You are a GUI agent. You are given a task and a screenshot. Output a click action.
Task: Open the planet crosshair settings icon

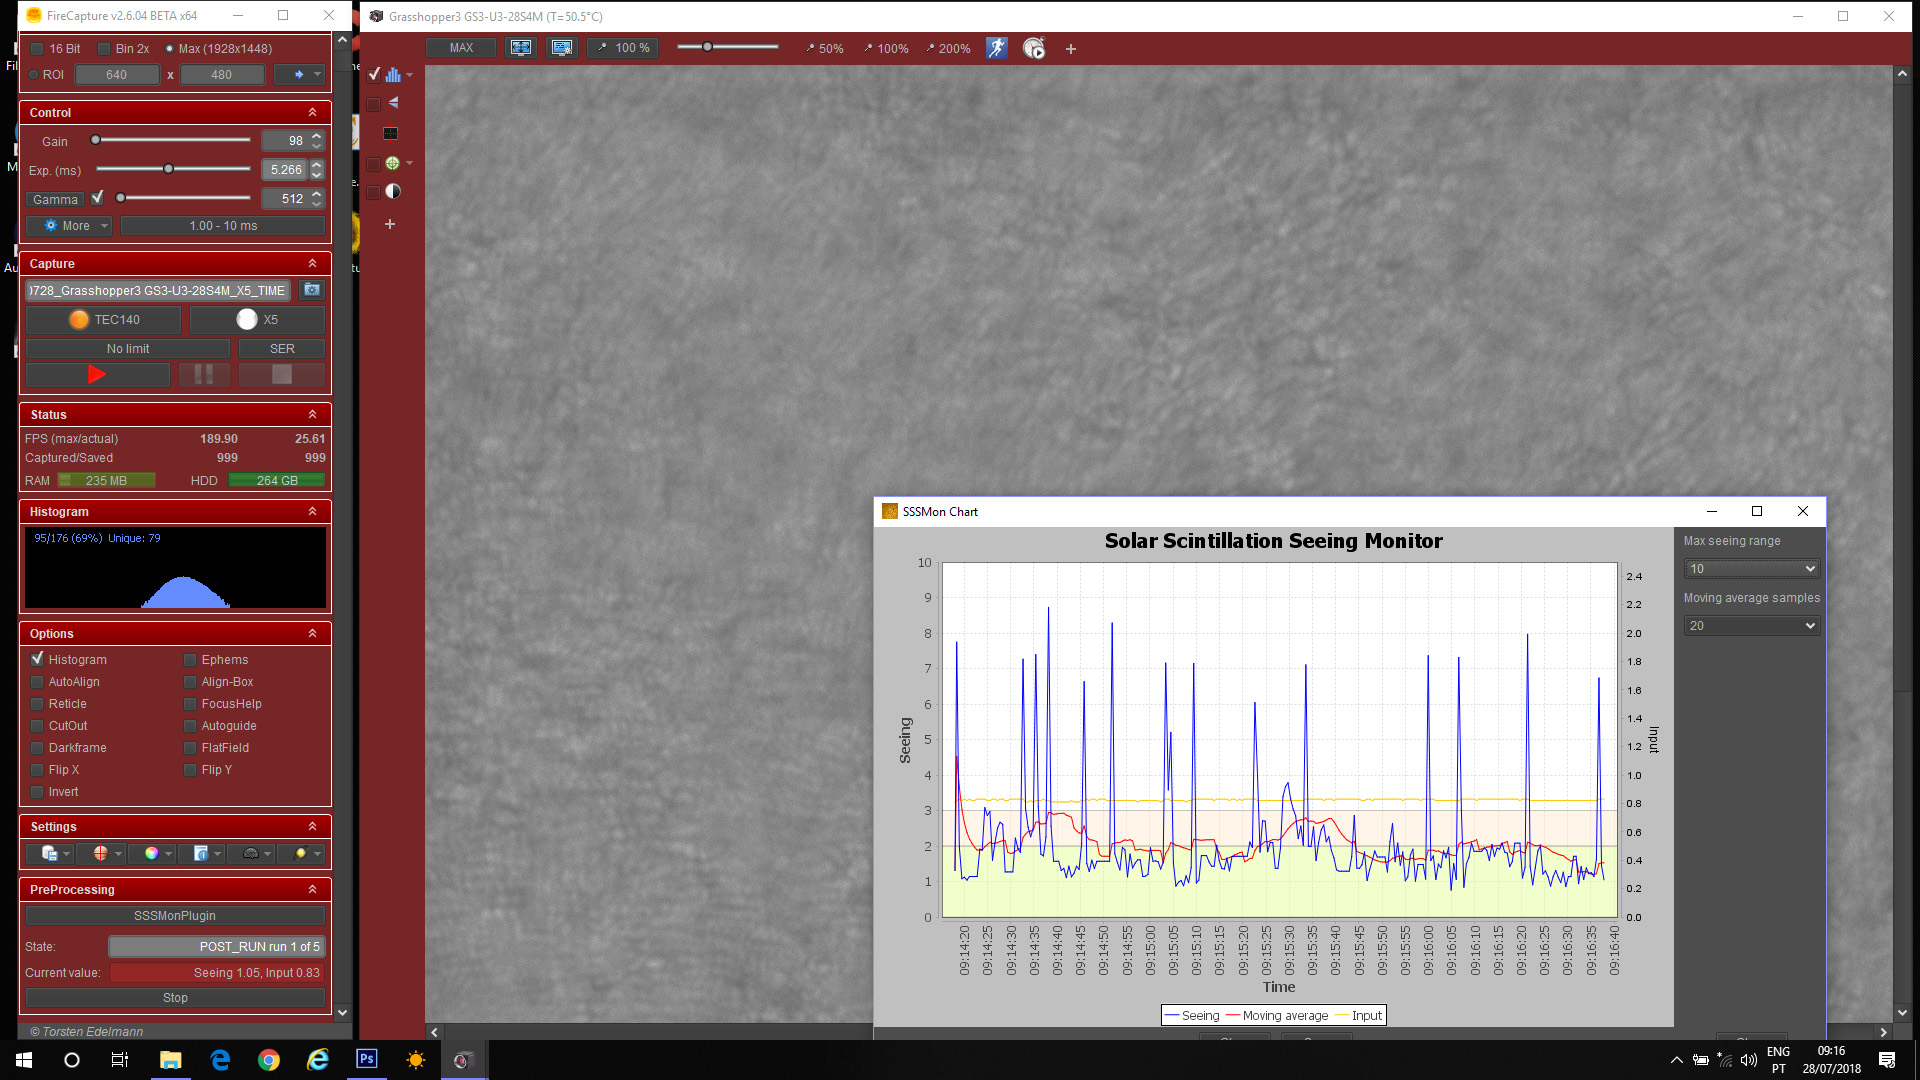pos(100,853)
